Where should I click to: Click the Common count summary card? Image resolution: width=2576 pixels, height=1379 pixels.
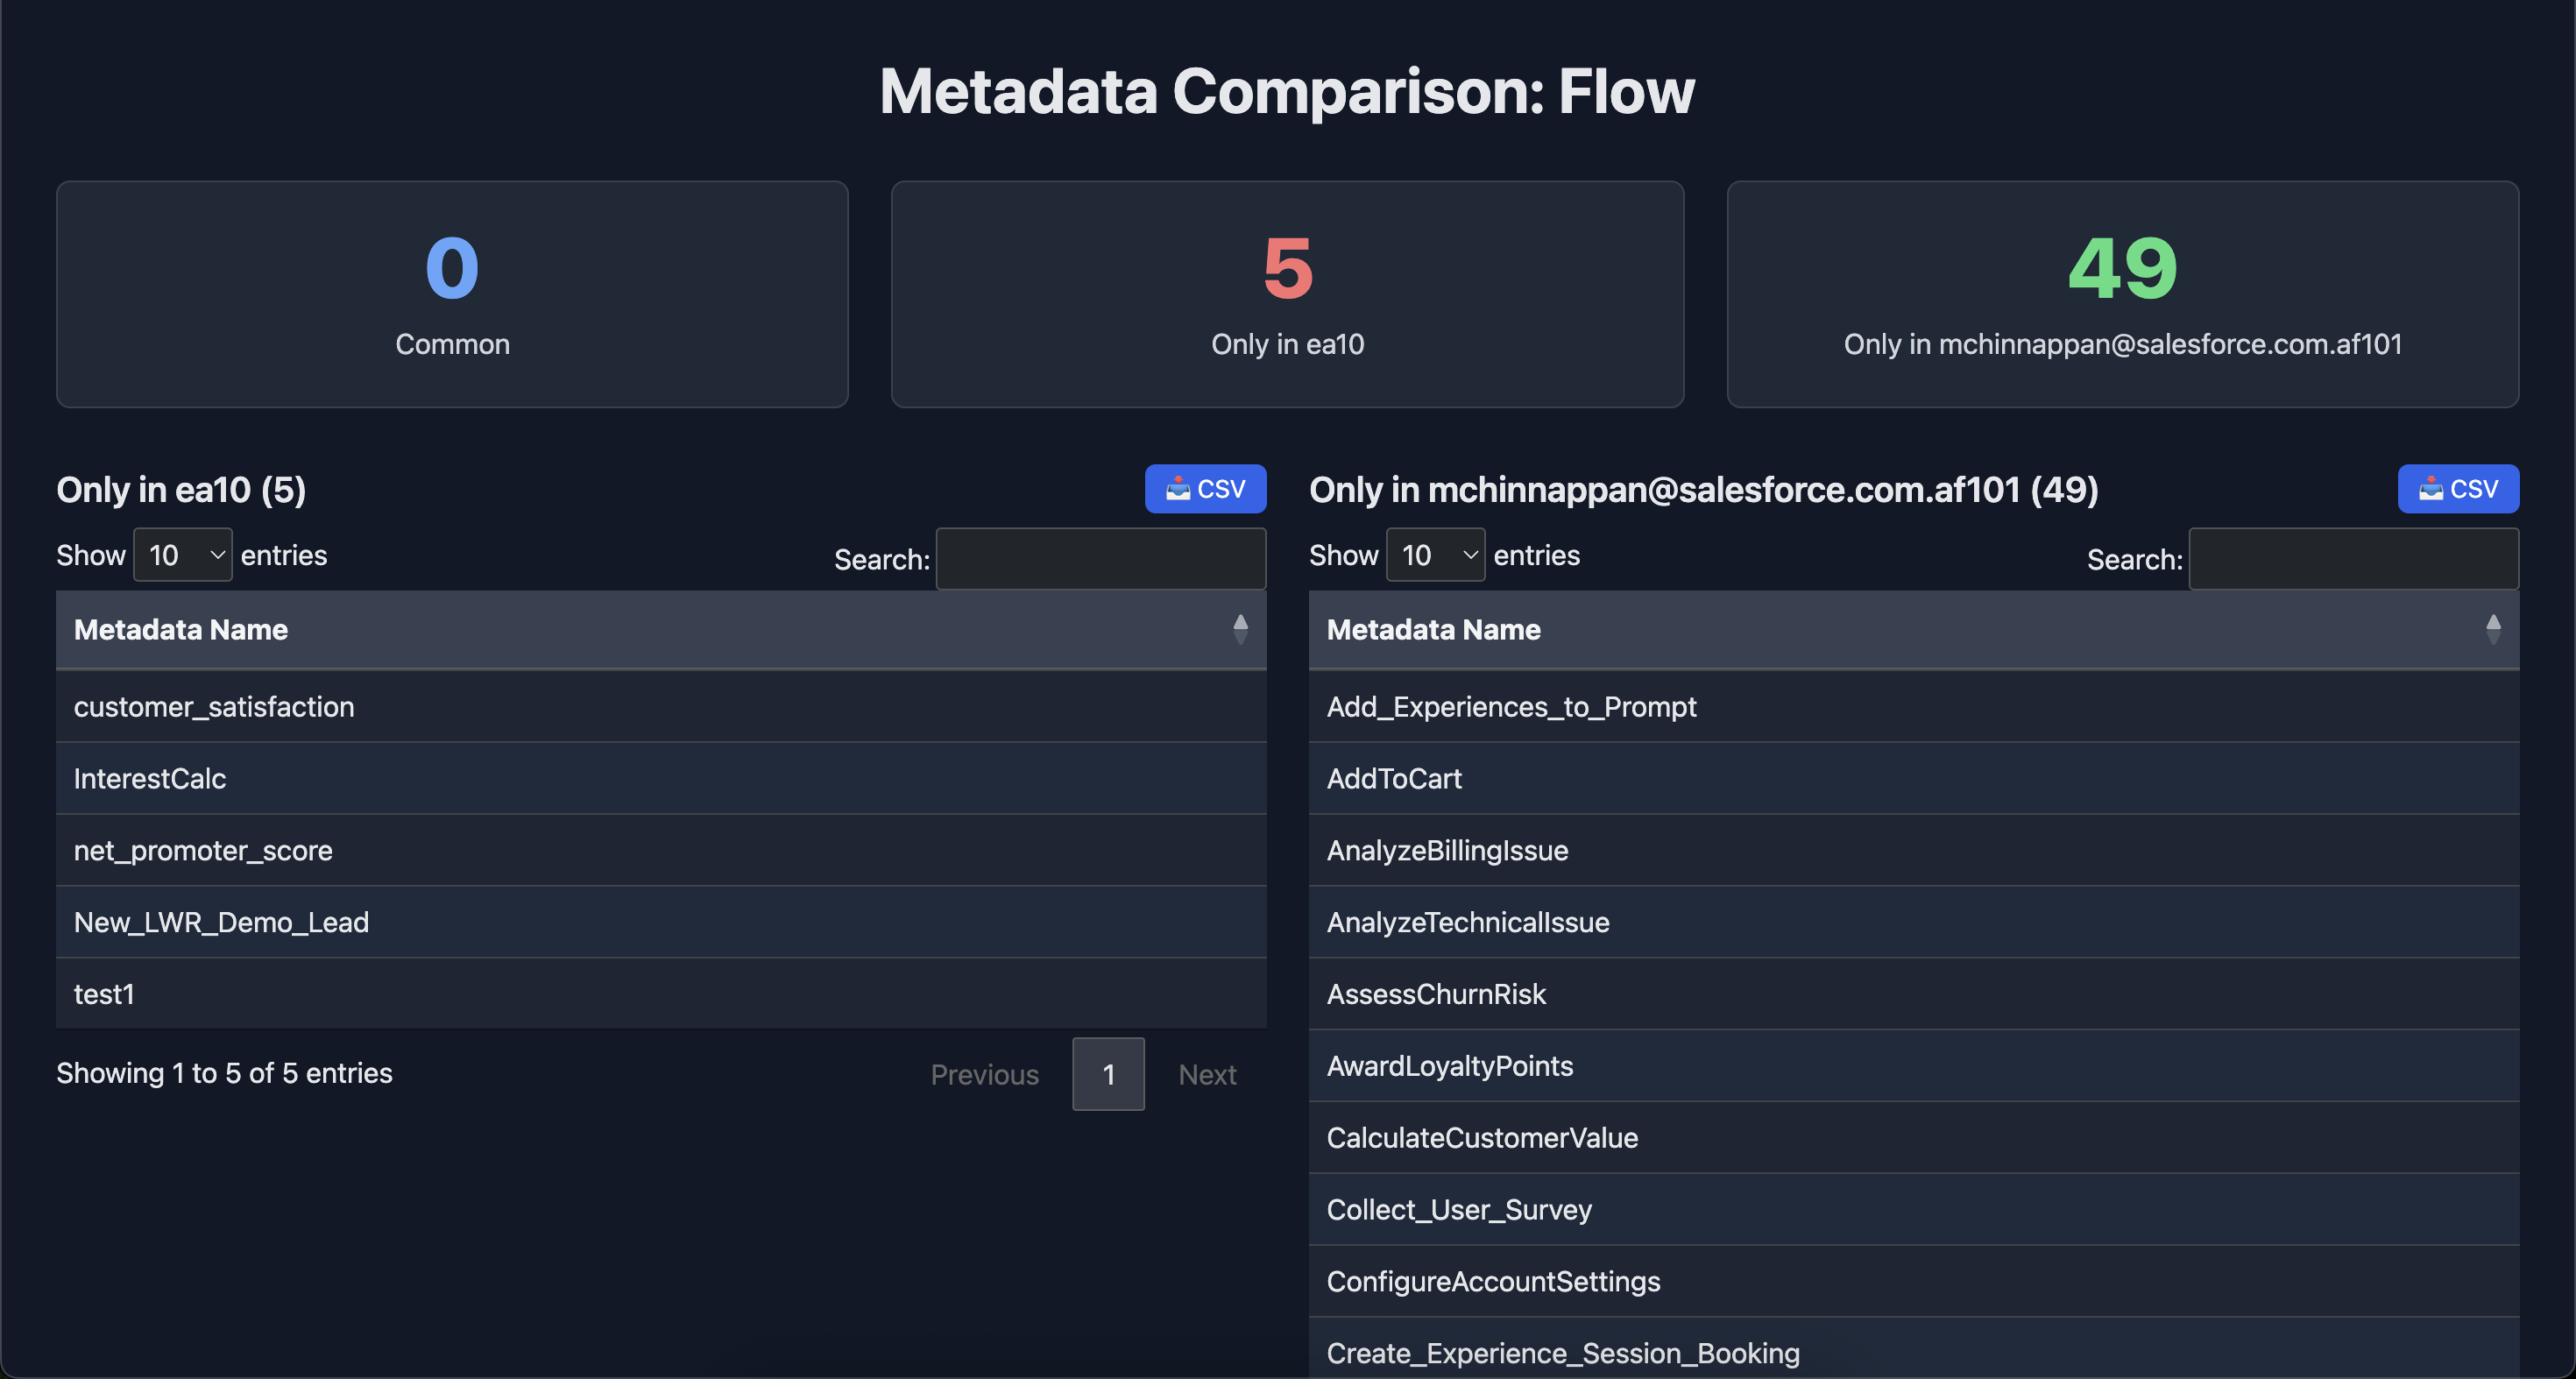tap(452, 294)
